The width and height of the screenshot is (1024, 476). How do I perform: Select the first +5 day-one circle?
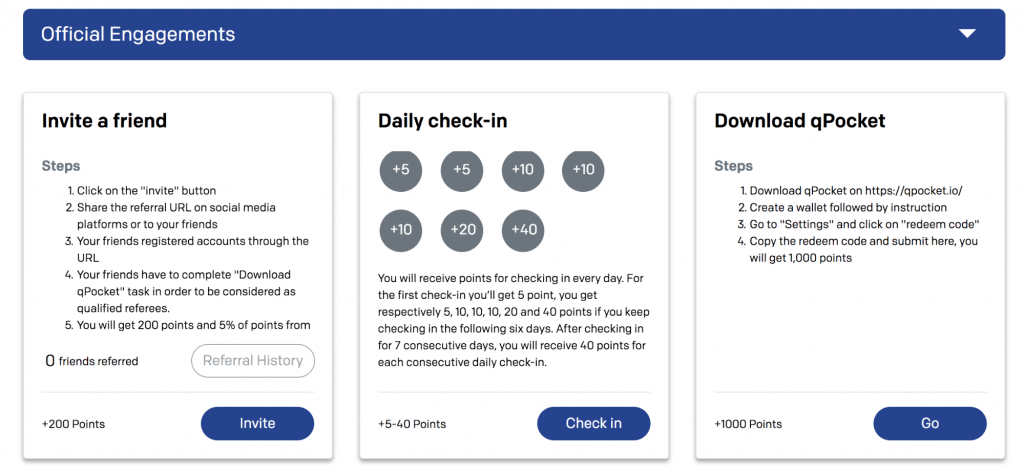(401, 170)
